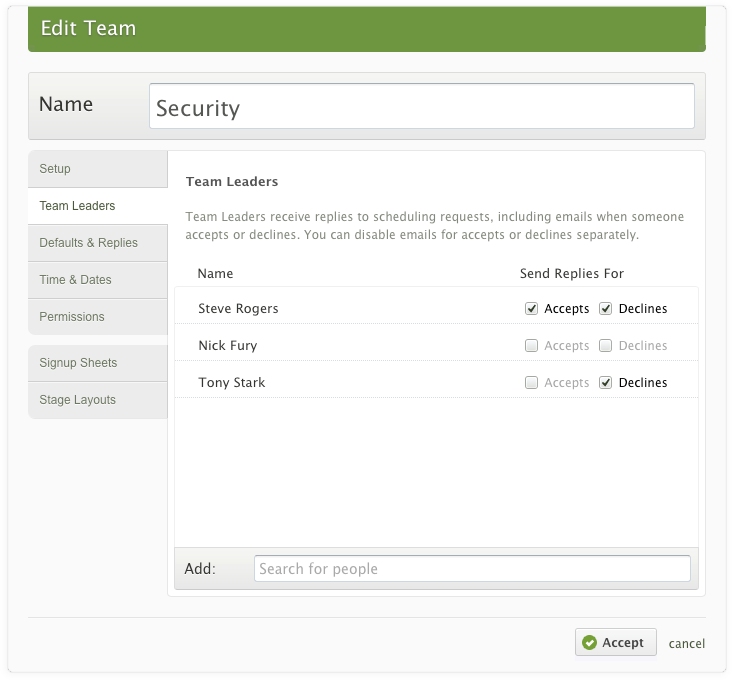Uncheck Declines for Tony Stark
The height and width of the screenshot is (680, 732).
click(x=606, y=383)
